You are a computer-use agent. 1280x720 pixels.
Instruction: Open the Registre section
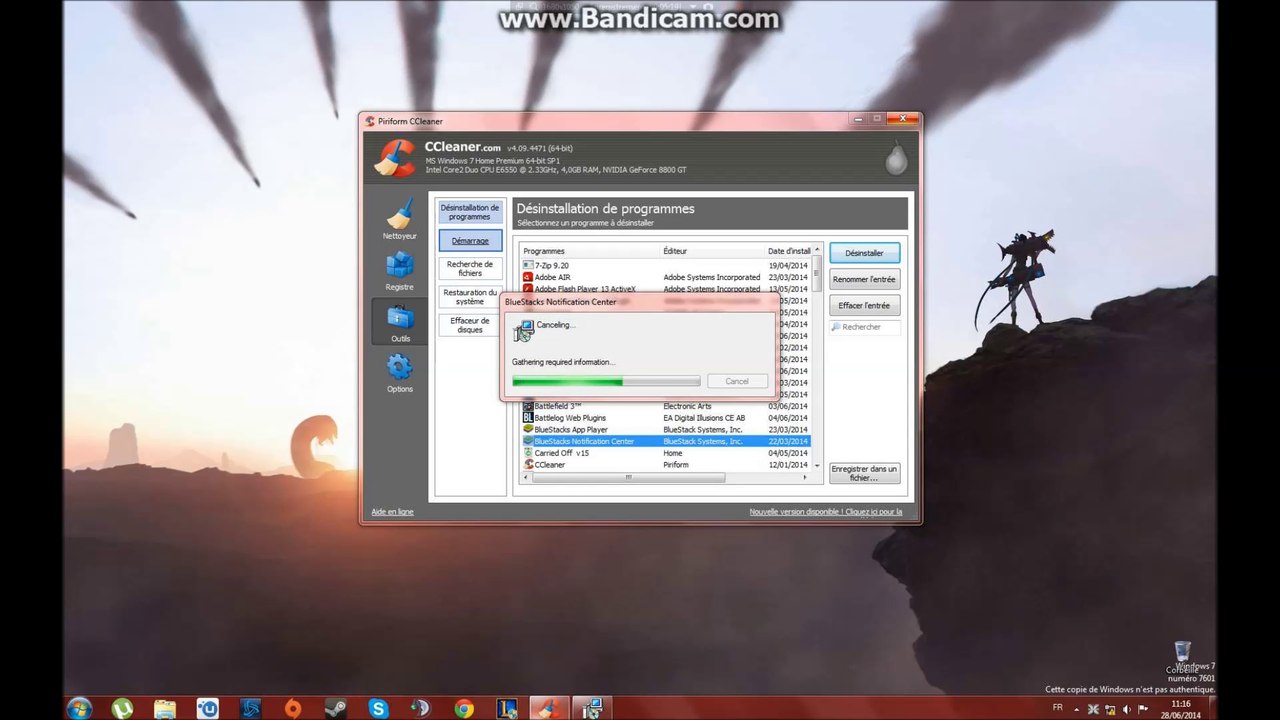(400, 270)
